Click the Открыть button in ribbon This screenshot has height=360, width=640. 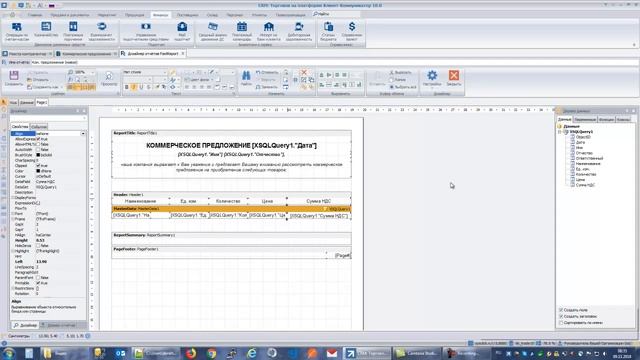click(38, 80)
